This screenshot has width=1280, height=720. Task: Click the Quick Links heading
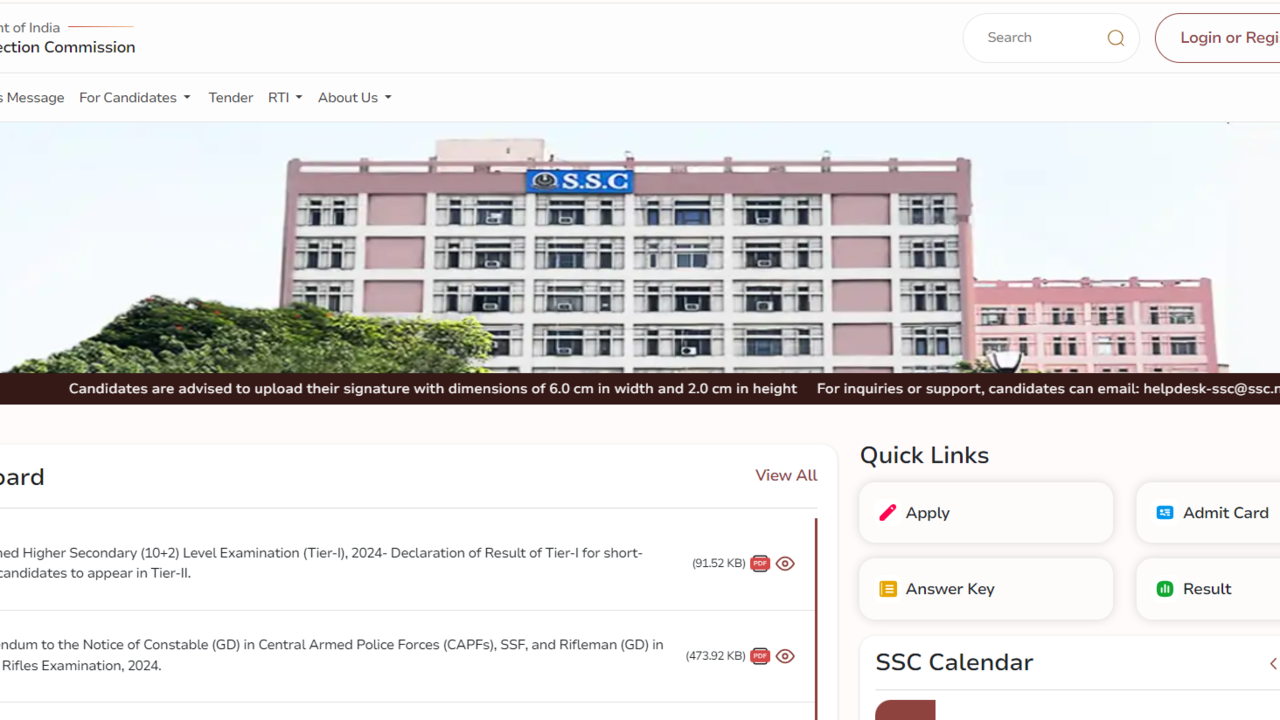(x=924, y=455)
